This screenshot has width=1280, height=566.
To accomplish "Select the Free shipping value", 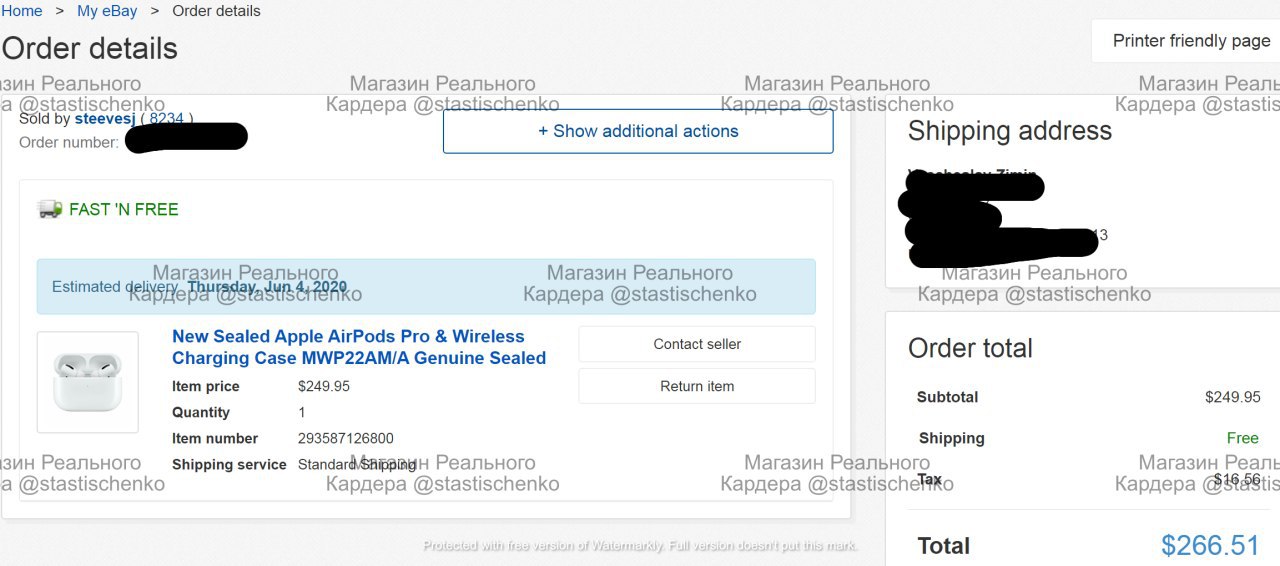I will click(1243, 438).
